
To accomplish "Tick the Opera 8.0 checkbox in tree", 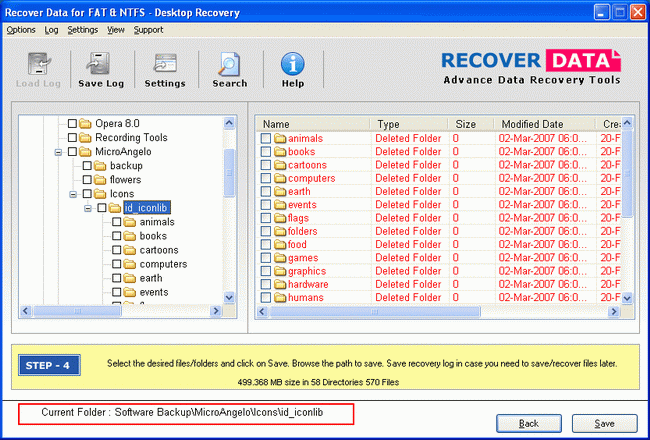I will coord(72,124).
